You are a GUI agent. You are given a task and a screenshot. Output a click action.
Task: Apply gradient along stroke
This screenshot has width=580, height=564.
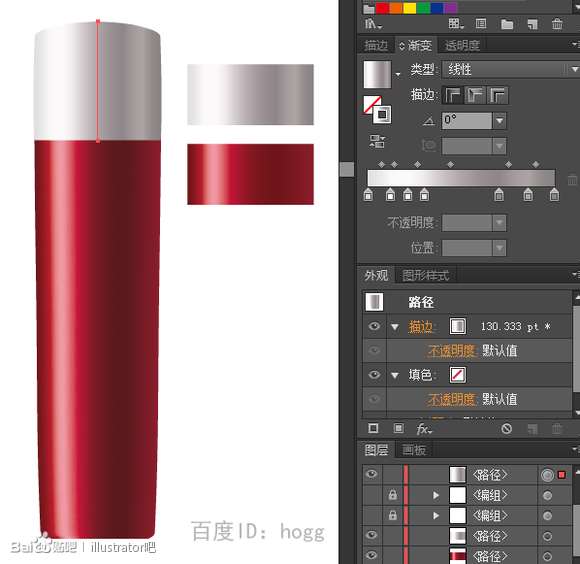point(476,95)
